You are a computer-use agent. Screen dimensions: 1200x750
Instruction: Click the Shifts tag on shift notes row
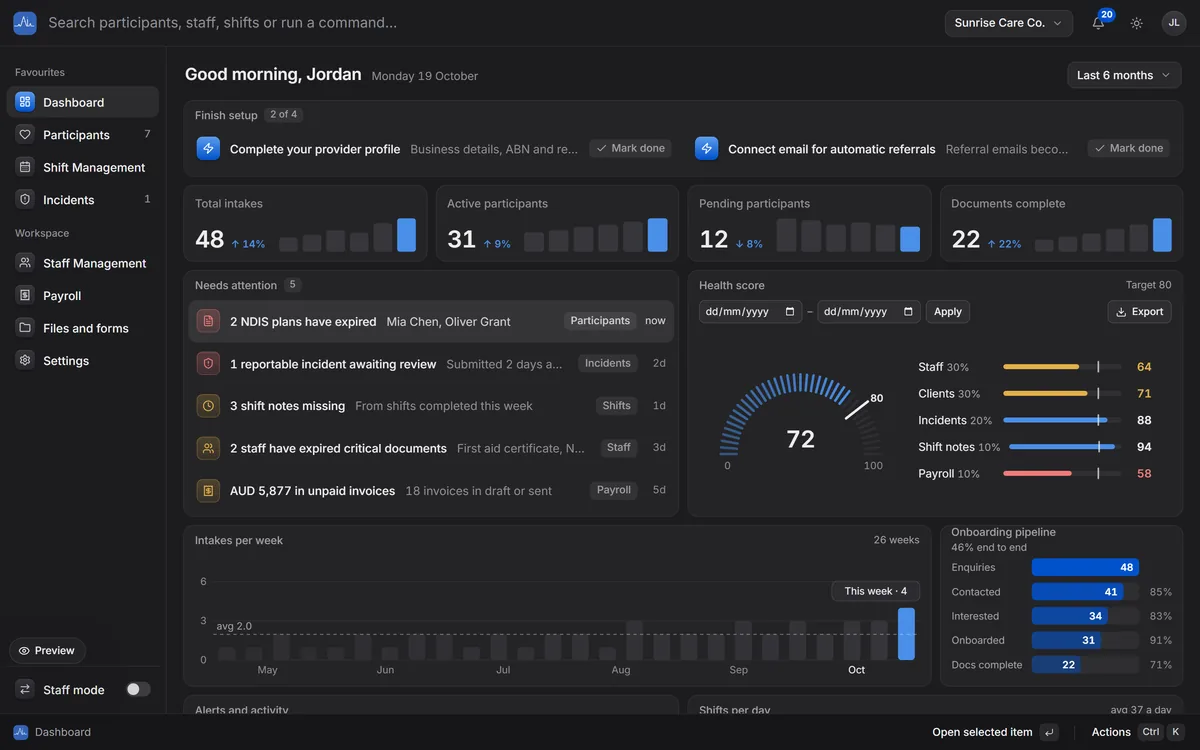[x=617, y=405]
